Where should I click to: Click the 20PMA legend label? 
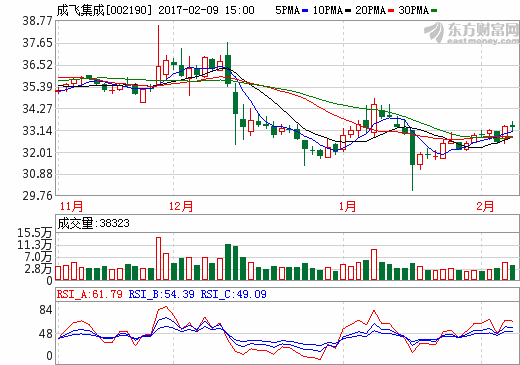pyautogui.click(x=371, y=10)
